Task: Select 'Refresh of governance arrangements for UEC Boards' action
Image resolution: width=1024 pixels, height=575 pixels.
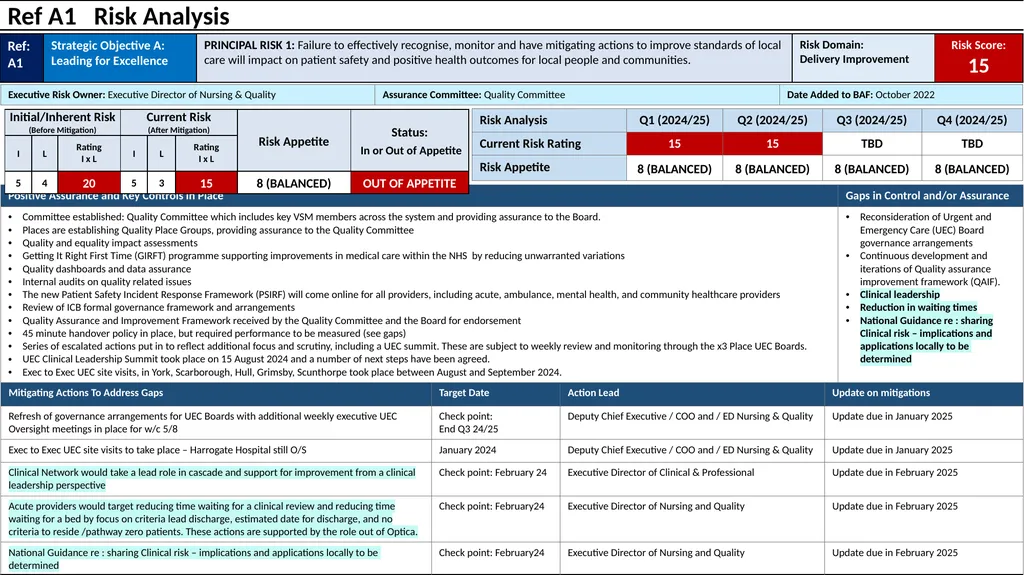Action: (202, 423)
